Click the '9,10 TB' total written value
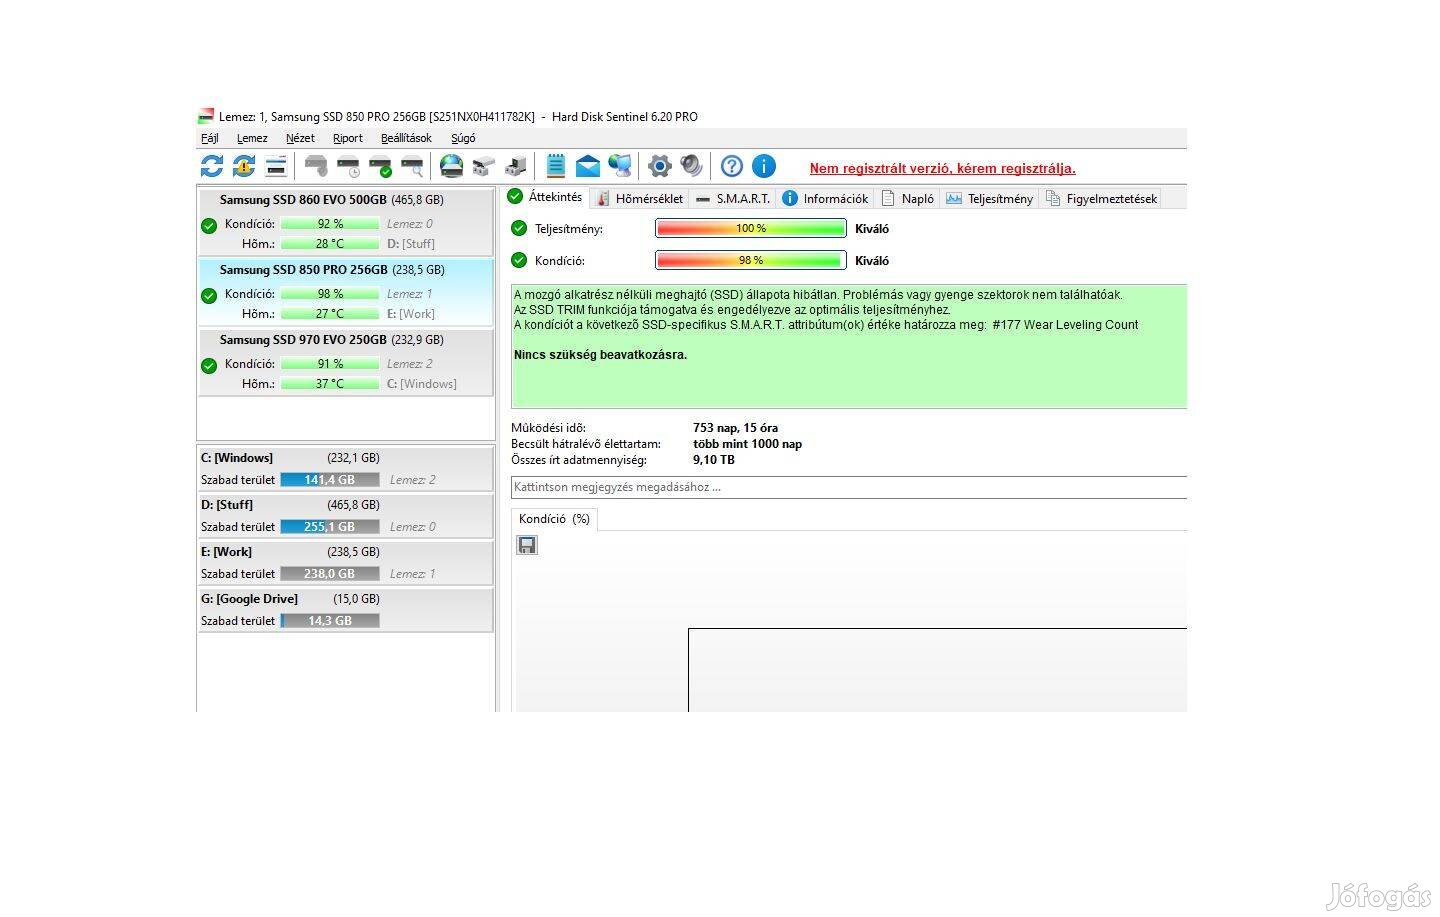The image size is (1440, 917). pyautogui.click(x=714, y=460)
